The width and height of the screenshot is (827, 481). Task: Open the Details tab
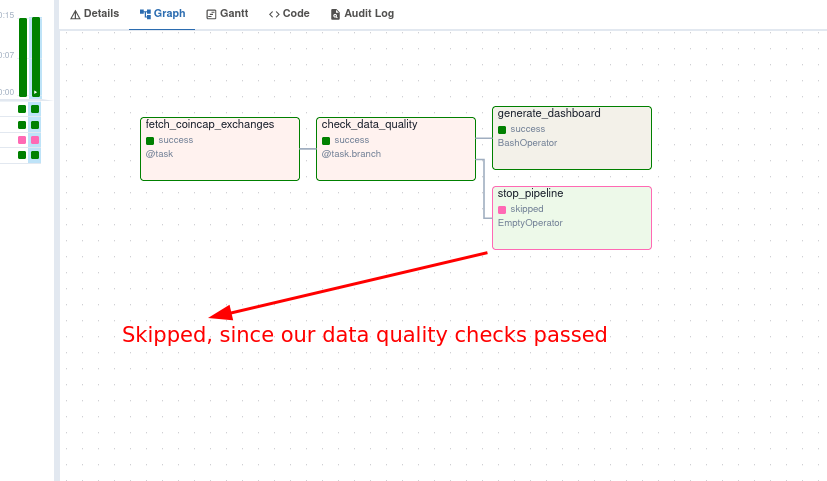[94, 14]
